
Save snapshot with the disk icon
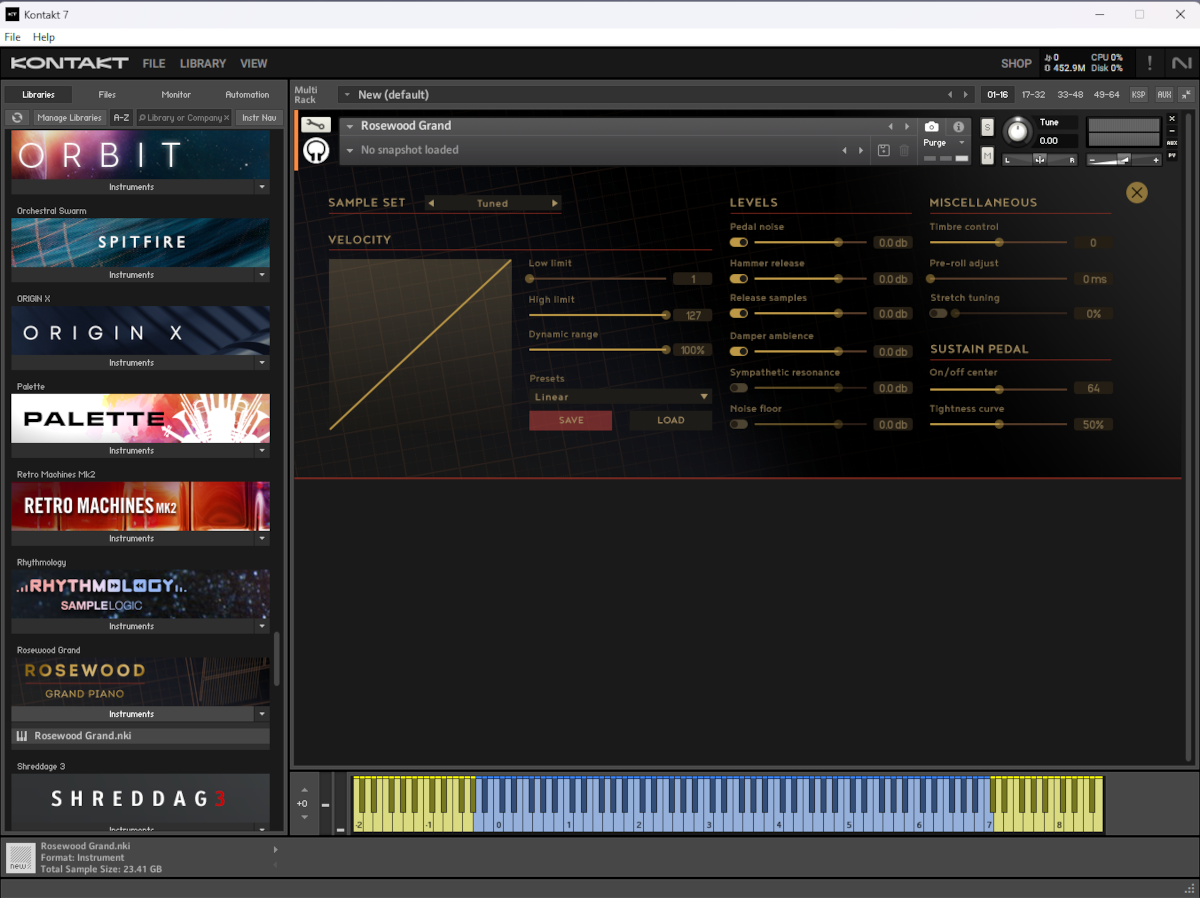coord(884,150)
